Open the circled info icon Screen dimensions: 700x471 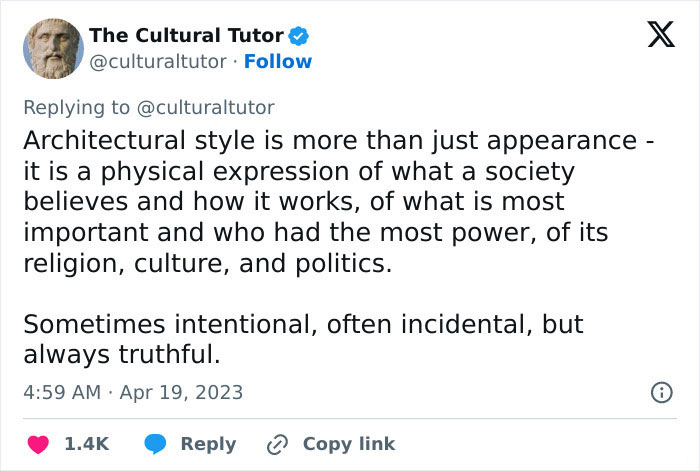pos(662,393)
